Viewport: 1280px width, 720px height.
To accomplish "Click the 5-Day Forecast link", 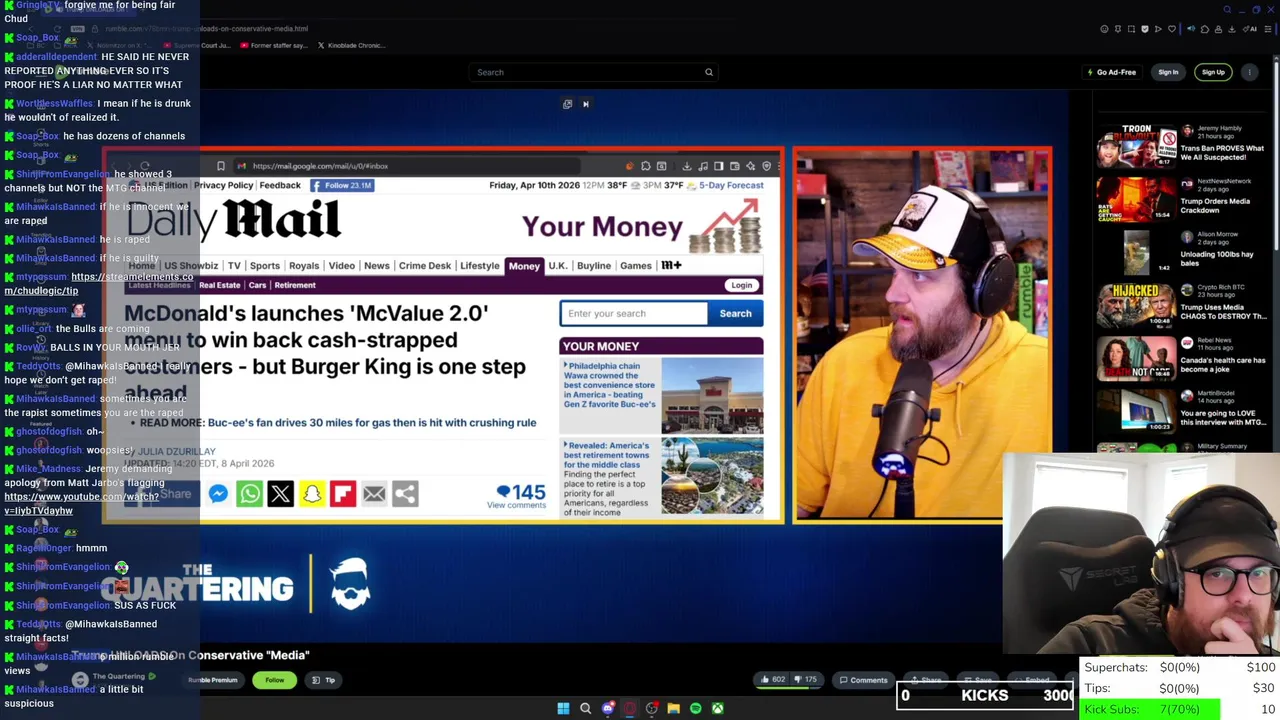I will tap(731, 185).
